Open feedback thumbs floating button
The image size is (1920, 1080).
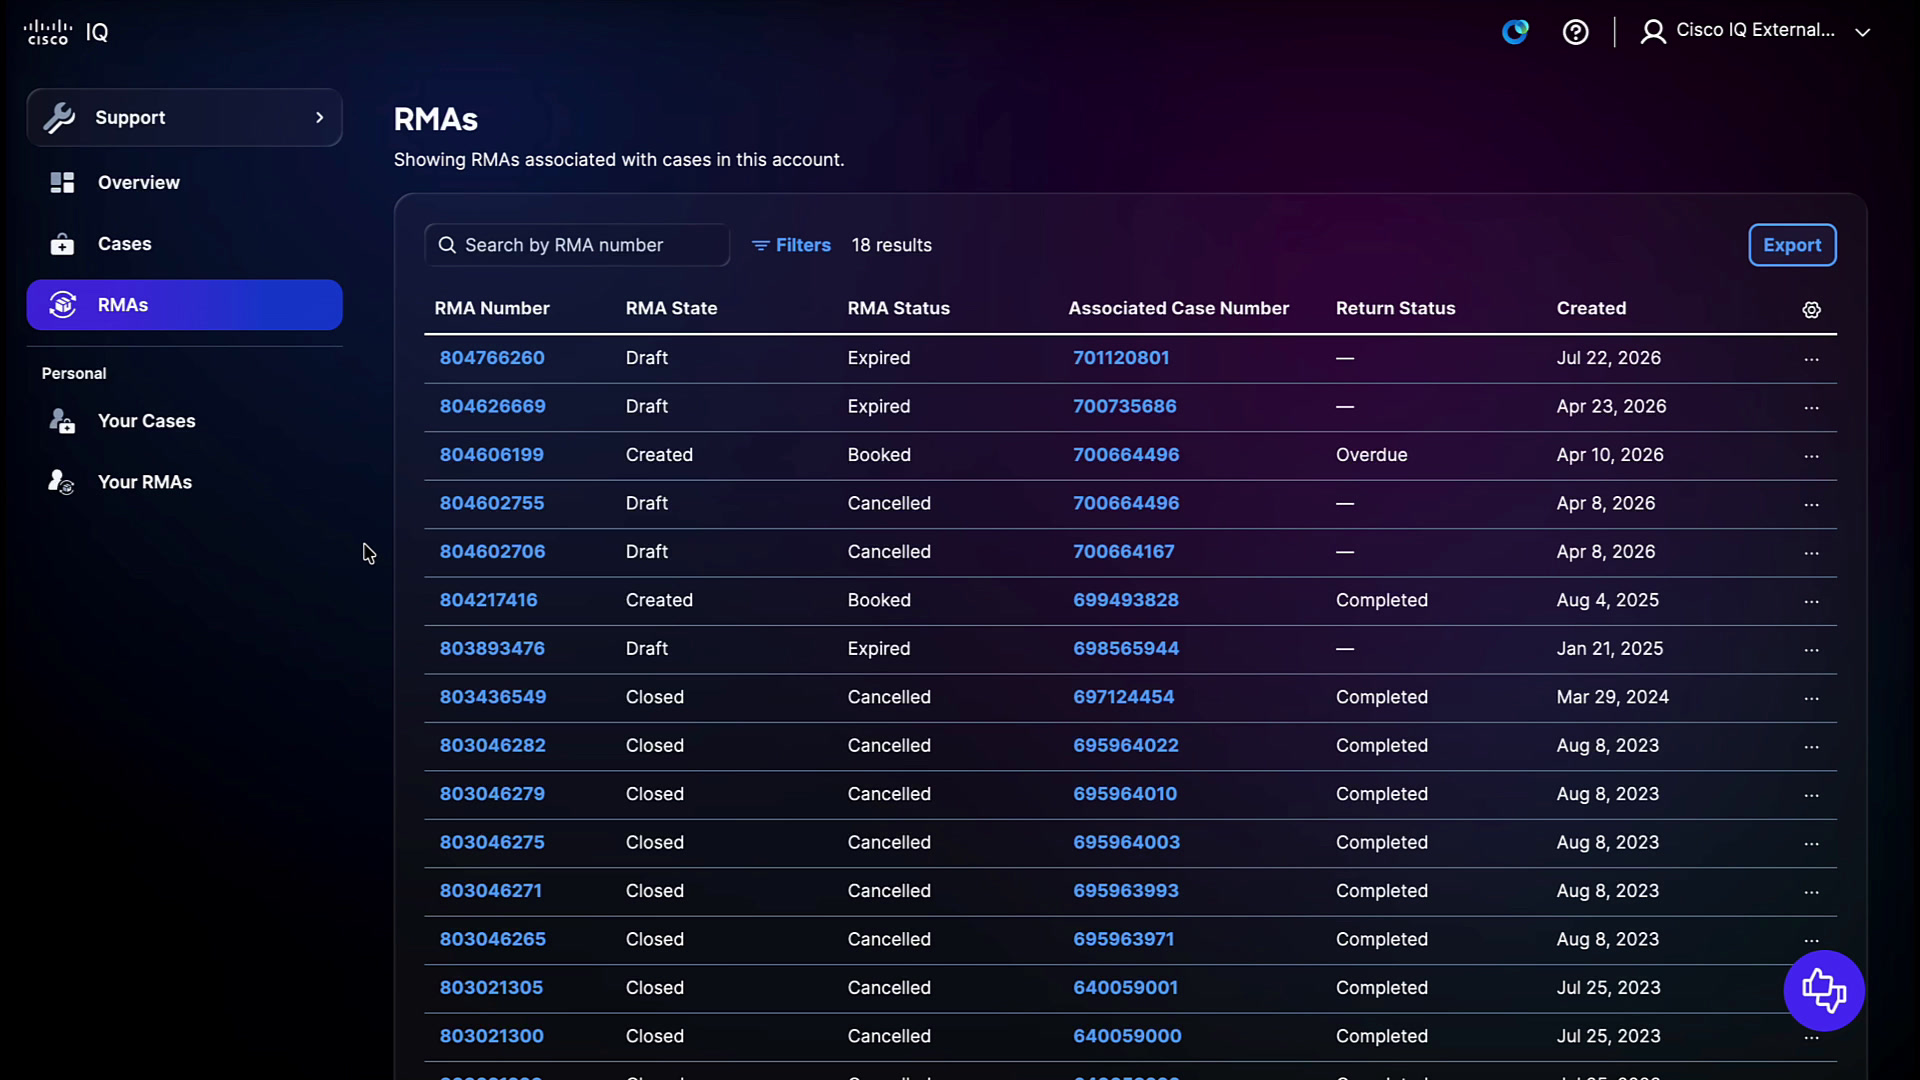[1824, 990]
